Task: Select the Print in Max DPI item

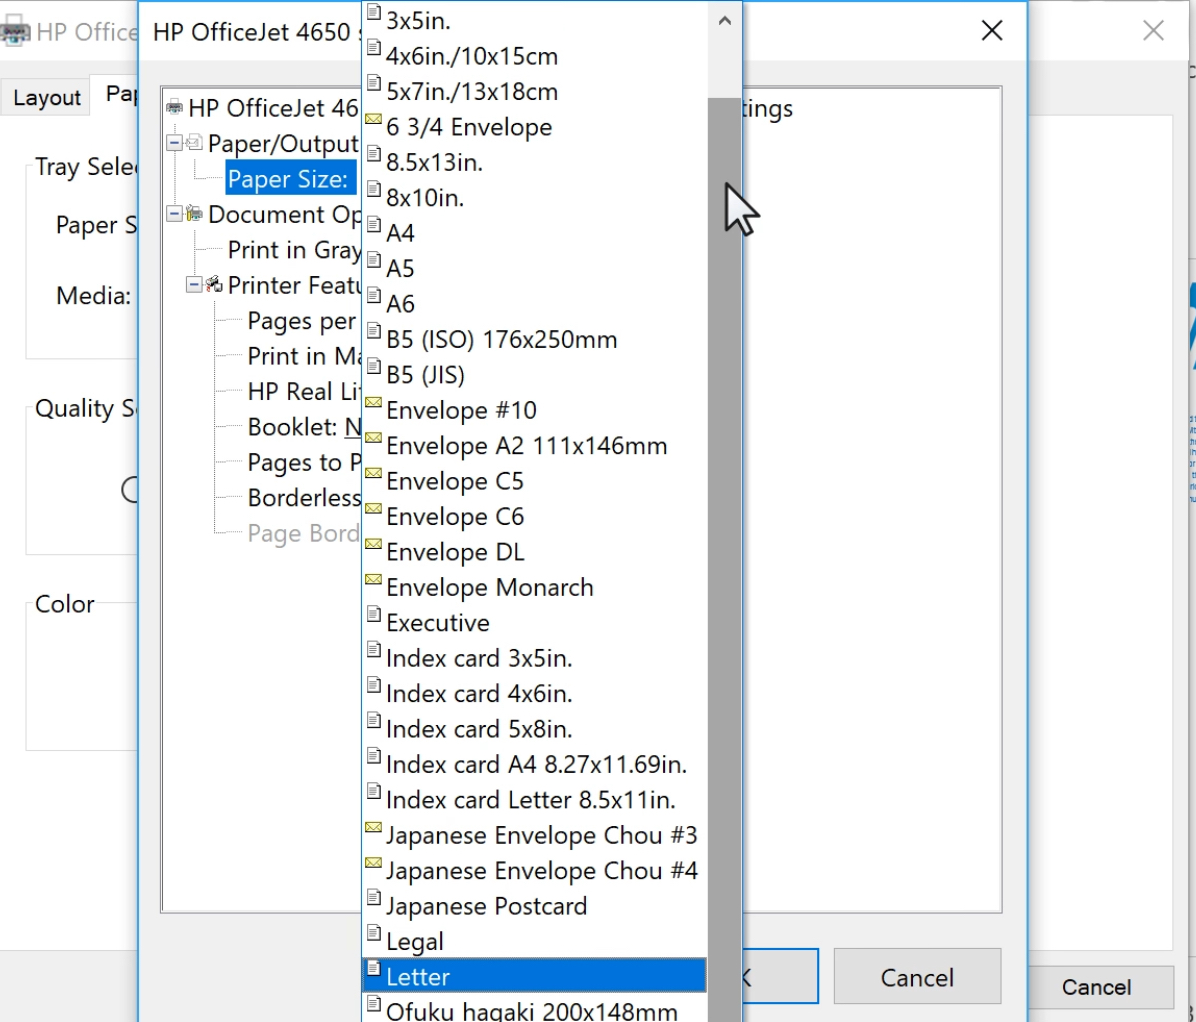Action: [x=304, y=355]
